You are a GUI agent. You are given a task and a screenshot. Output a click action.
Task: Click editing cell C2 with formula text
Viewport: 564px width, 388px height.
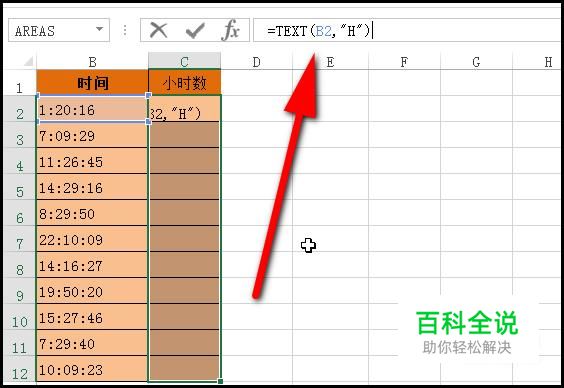pos(185,109)
